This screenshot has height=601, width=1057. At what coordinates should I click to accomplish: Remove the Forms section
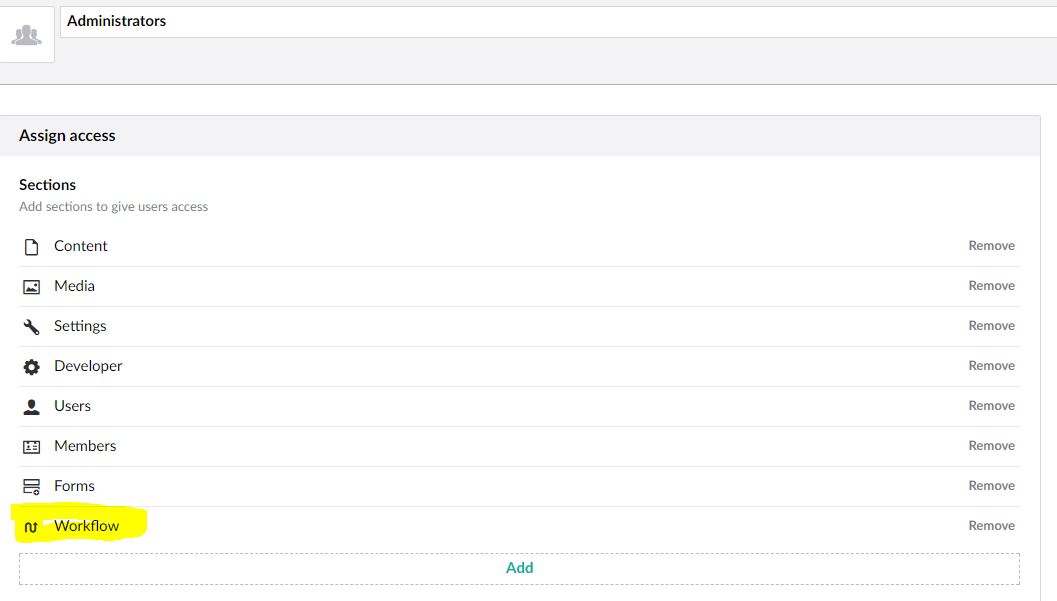[991, 486]
